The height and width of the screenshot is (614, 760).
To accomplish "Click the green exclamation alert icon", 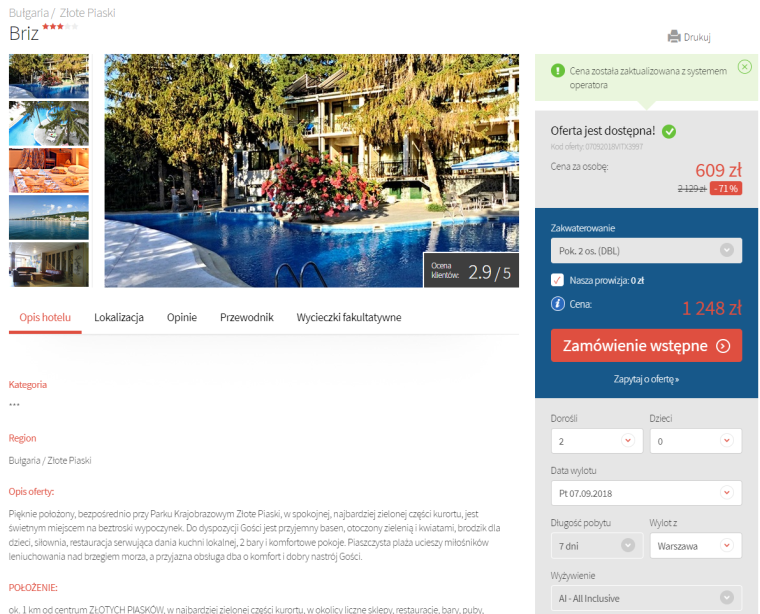I will (557, 71).
